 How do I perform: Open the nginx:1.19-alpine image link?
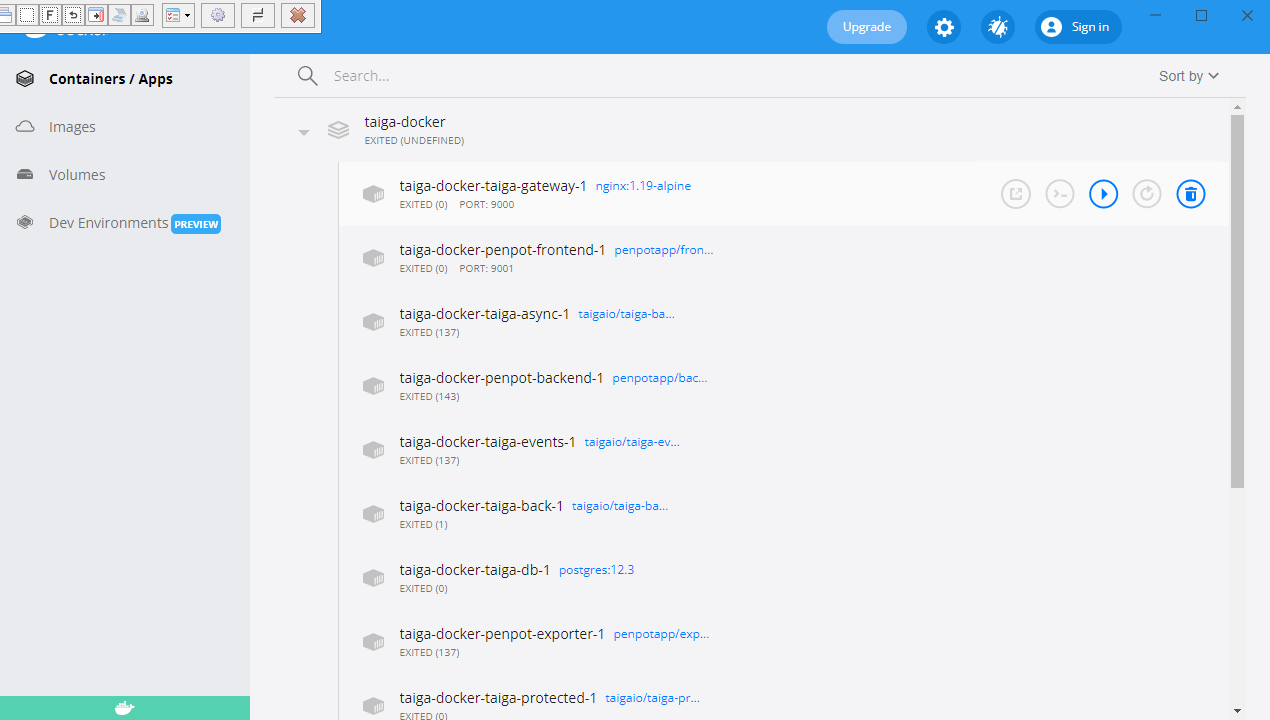[643, 186]
